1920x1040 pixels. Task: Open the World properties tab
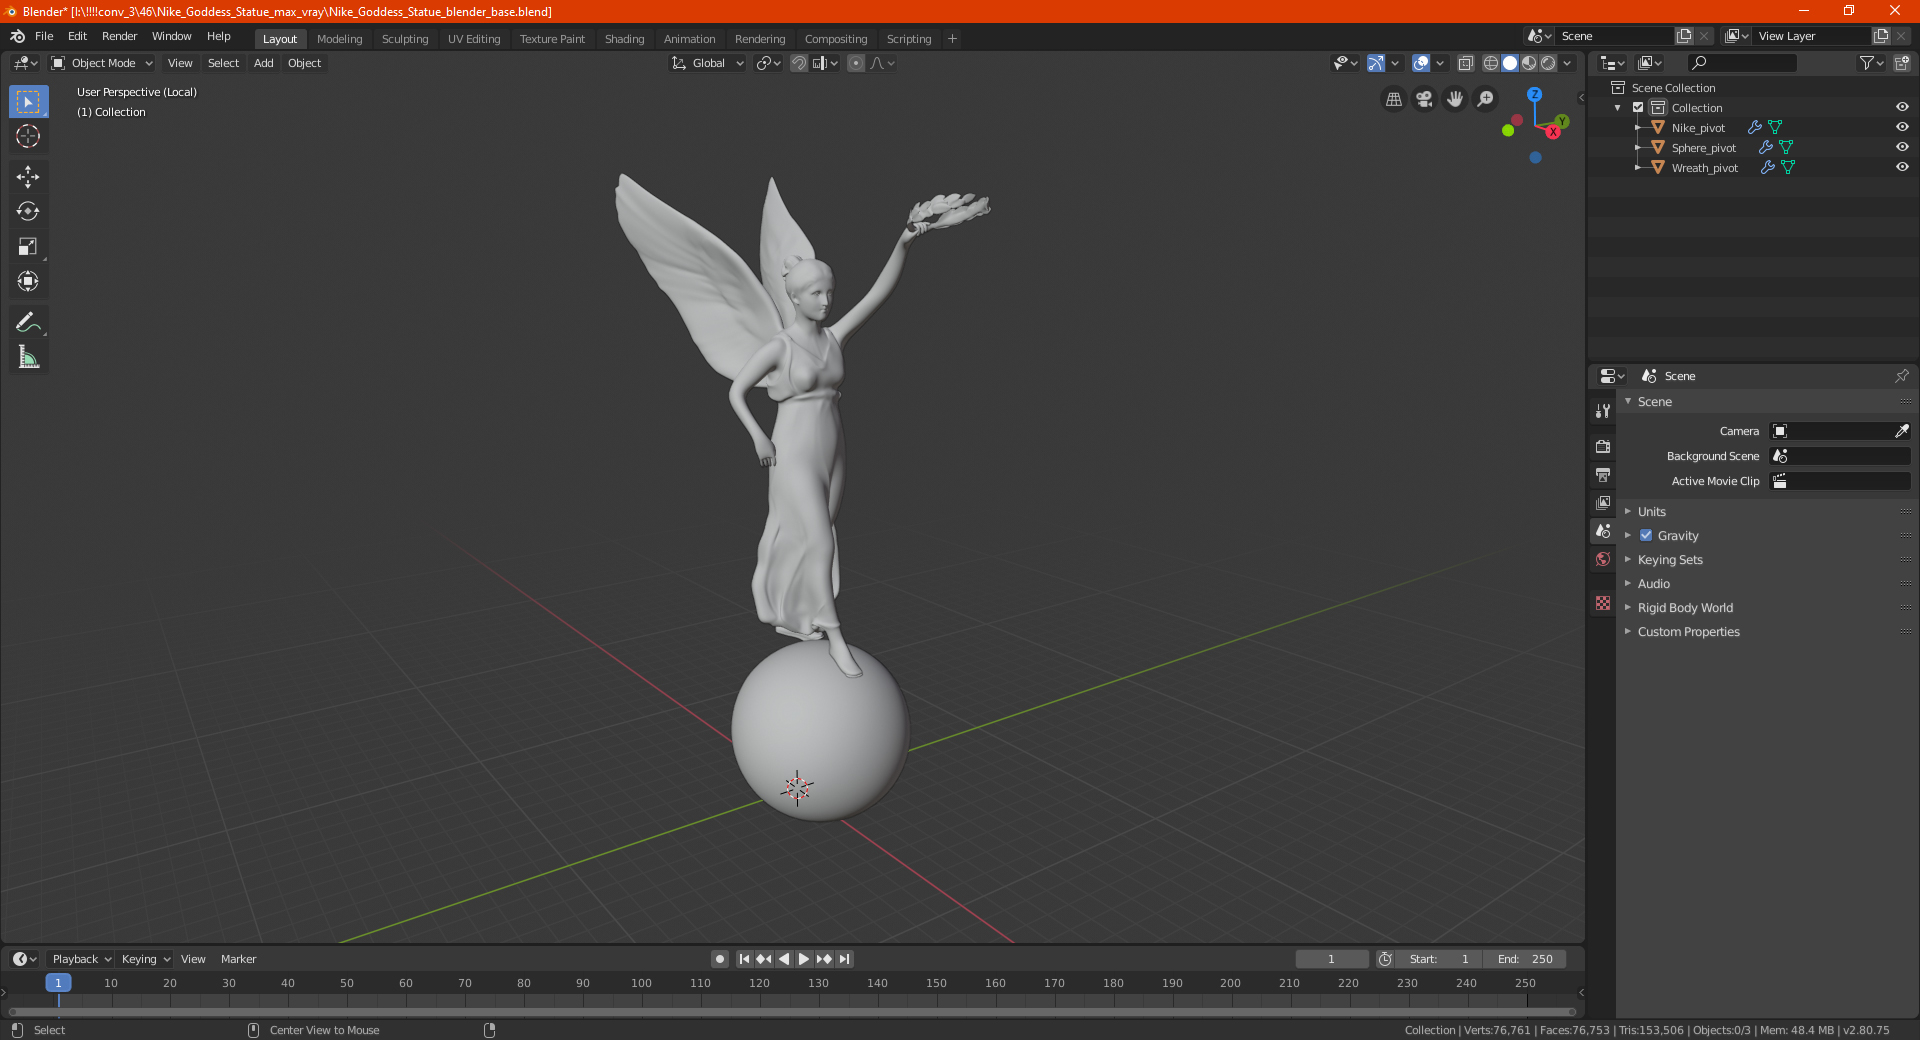tap(1603, 559)
